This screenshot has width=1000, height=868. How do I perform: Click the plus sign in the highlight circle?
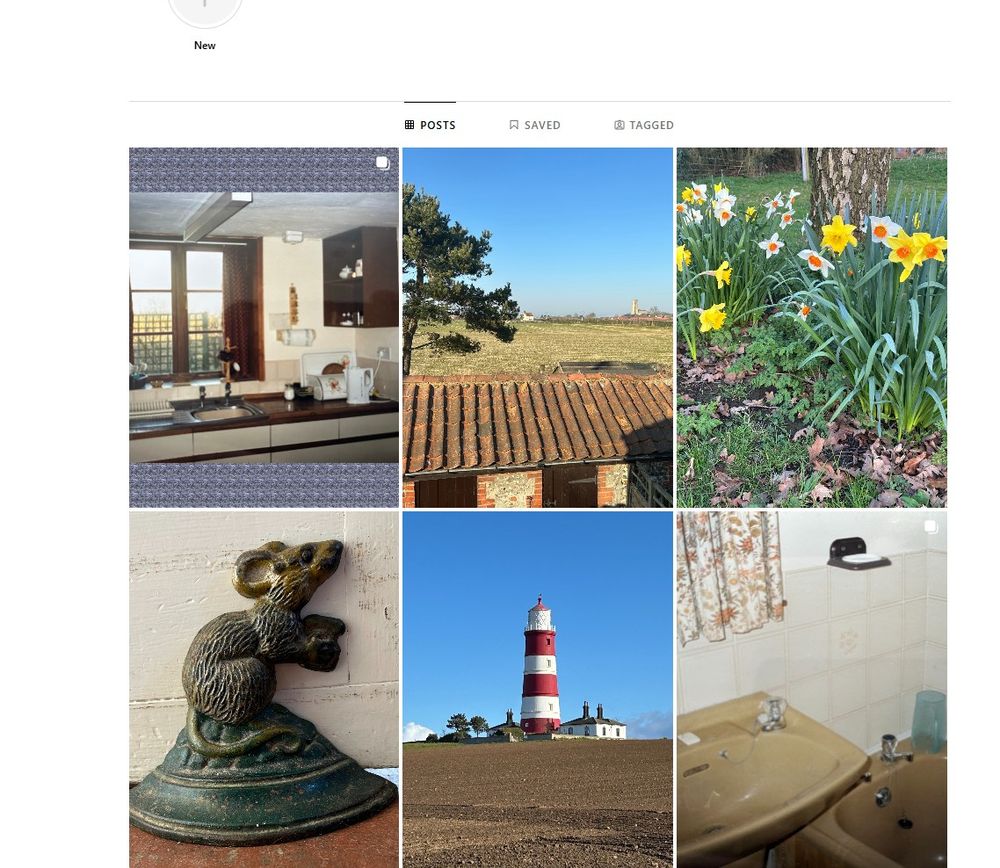(x=205, y=3)
